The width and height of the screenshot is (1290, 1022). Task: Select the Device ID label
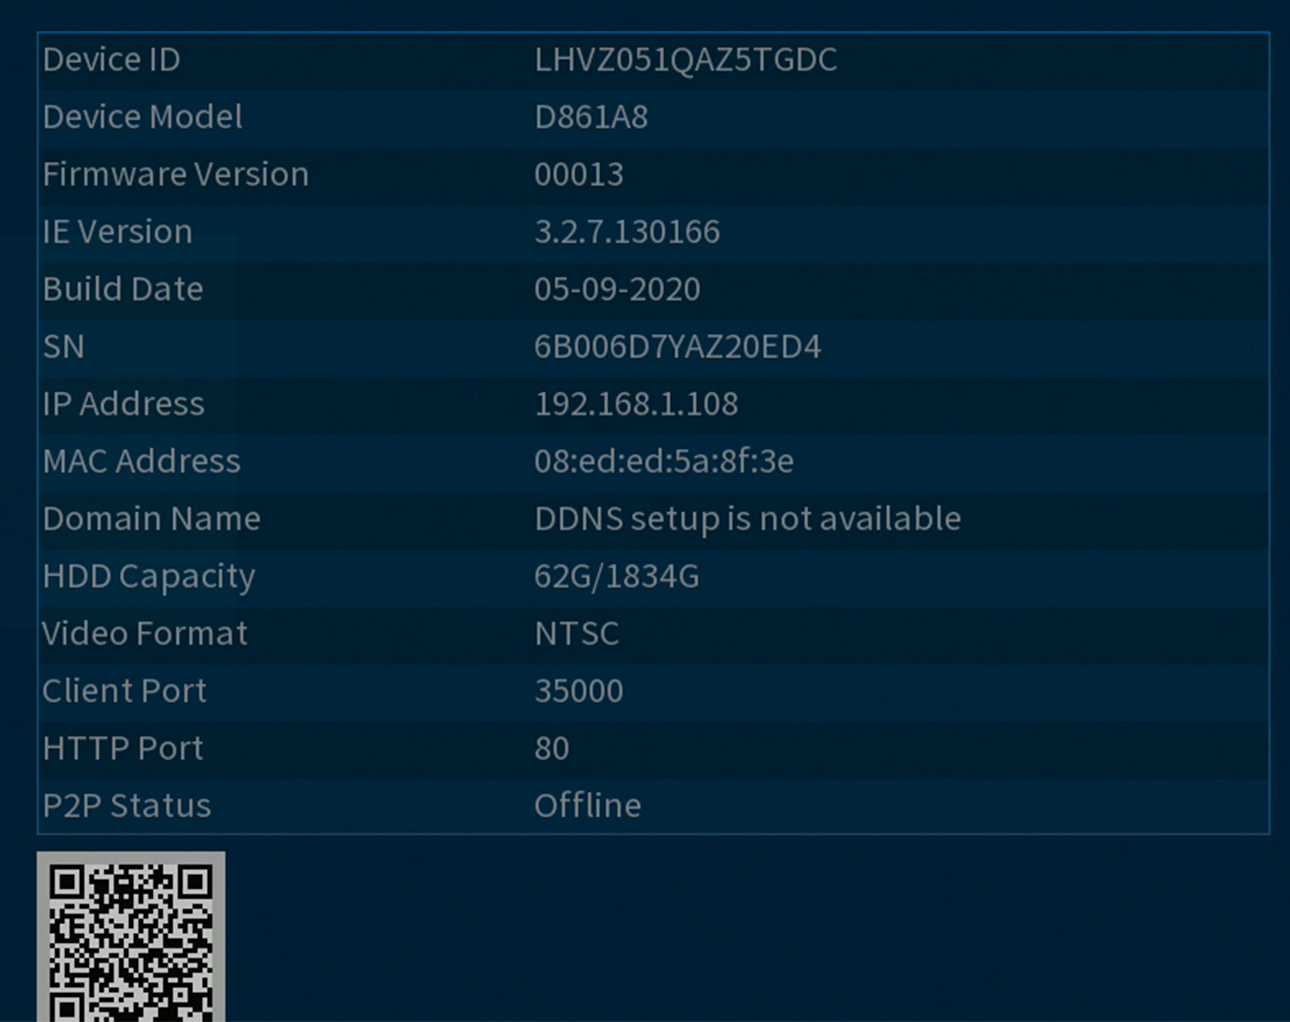[111, 60]
